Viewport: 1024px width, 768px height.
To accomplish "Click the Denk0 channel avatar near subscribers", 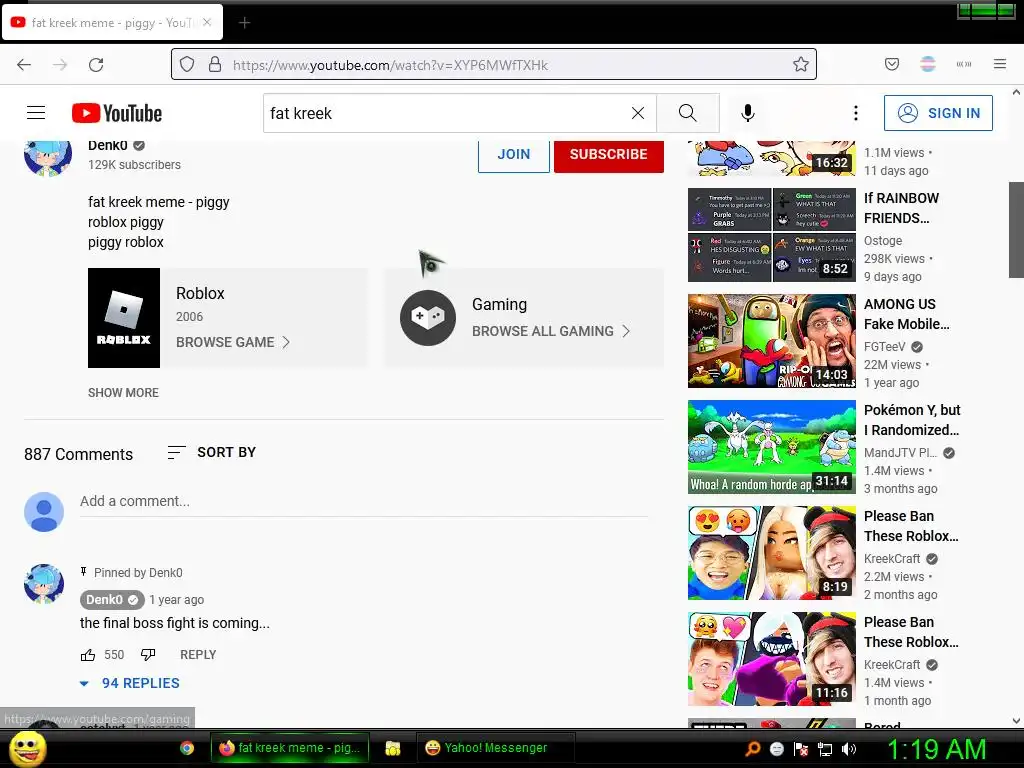I will 48,157.
